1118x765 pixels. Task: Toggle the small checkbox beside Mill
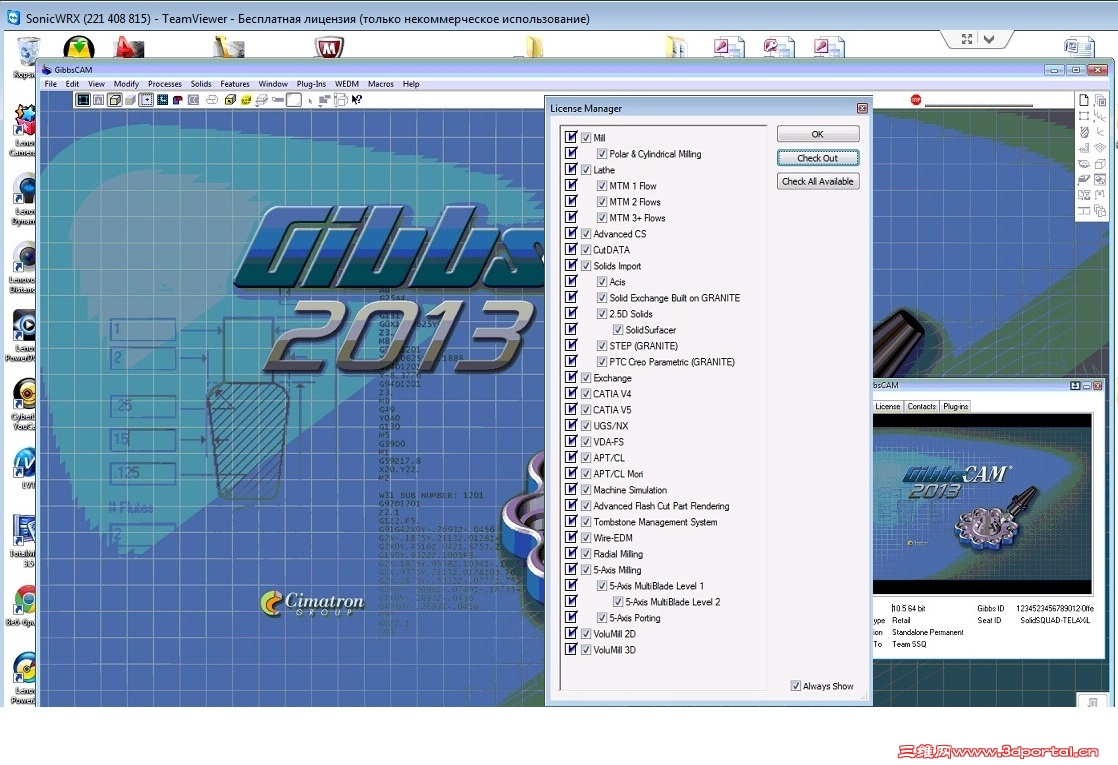tap(586, 138)
